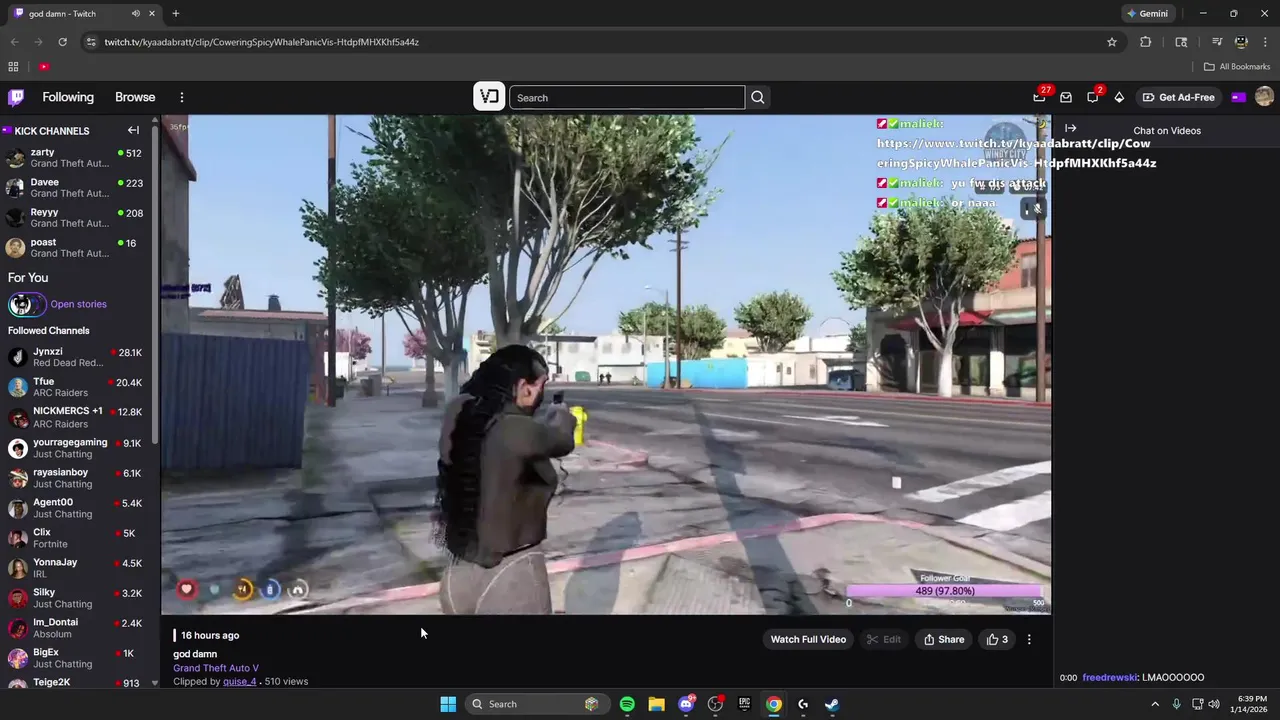Open yourragegaming followed channel
Viewport: 1280px width, 720px height.
[x=75, y=448]
